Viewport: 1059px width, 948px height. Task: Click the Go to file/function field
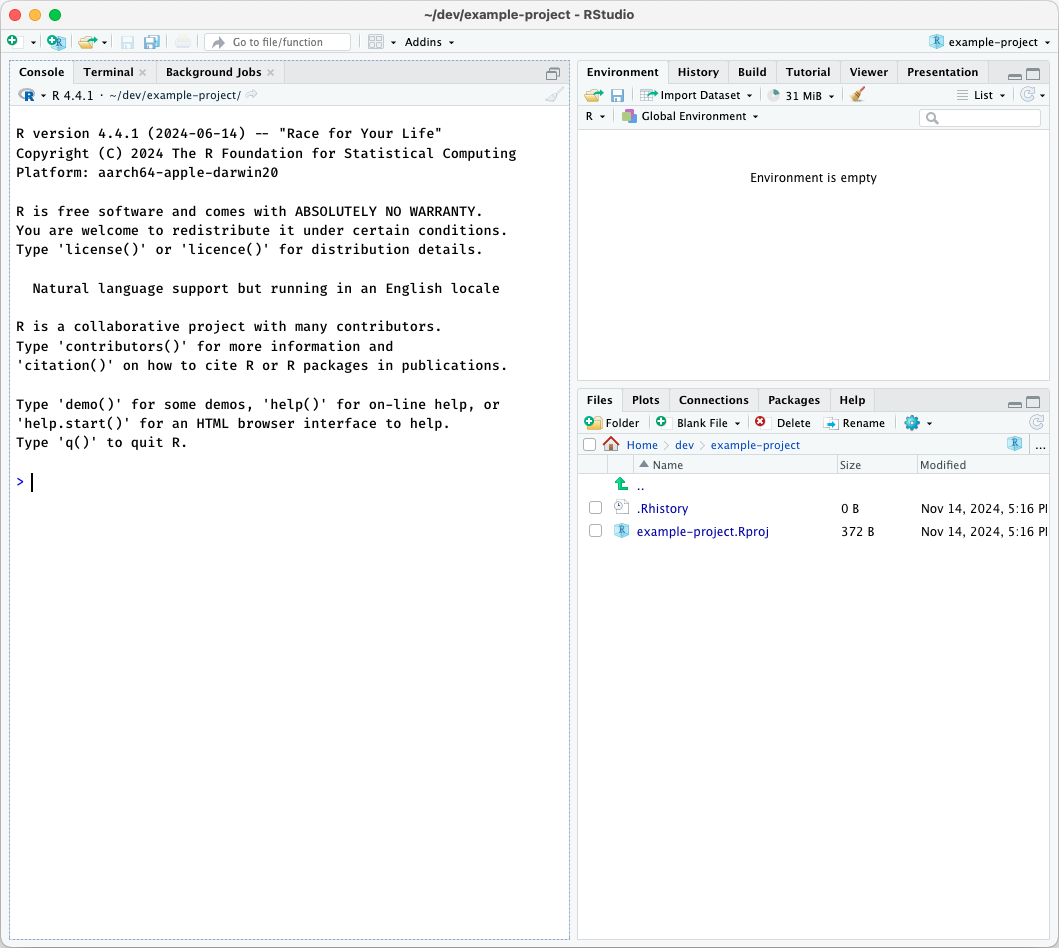point(278,42)
